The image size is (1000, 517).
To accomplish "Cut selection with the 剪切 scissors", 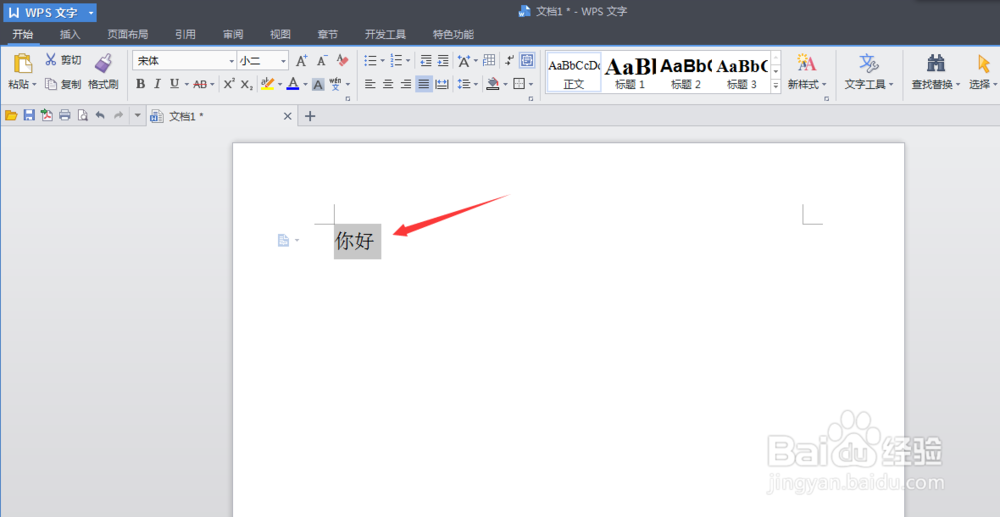I will click(x=62, y=60).
